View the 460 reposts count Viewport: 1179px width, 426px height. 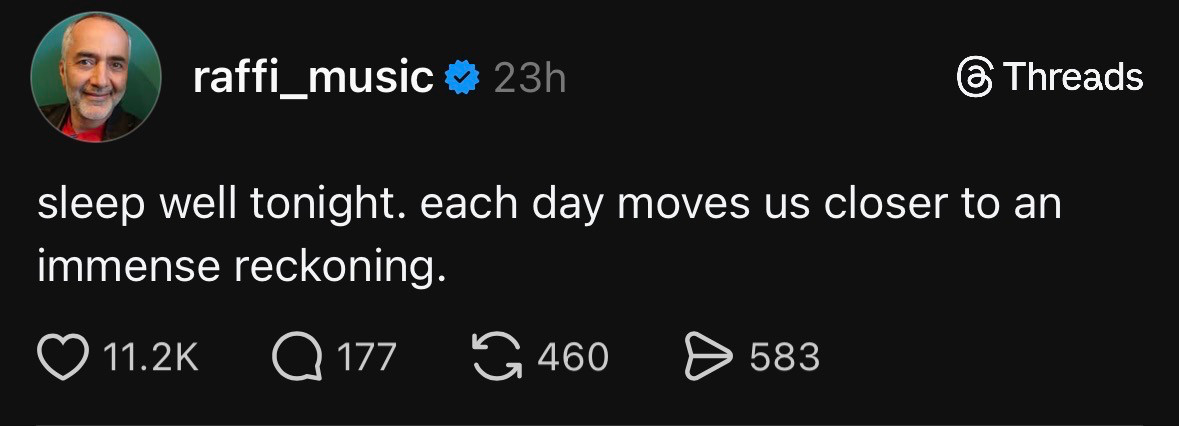(573, 357)
